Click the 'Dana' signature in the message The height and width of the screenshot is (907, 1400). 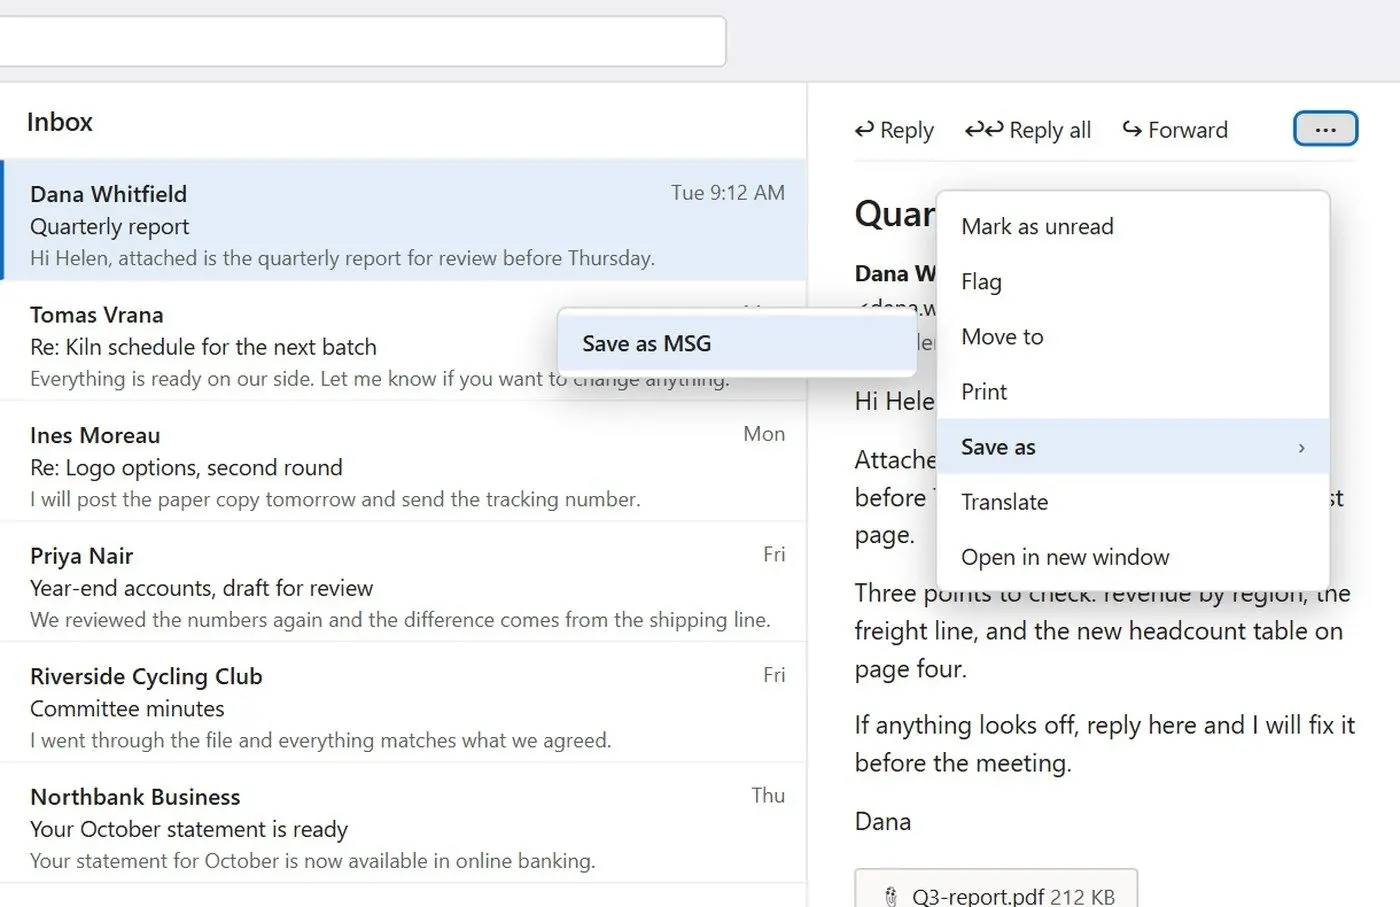pyautogui.click(x=883, y=822)
